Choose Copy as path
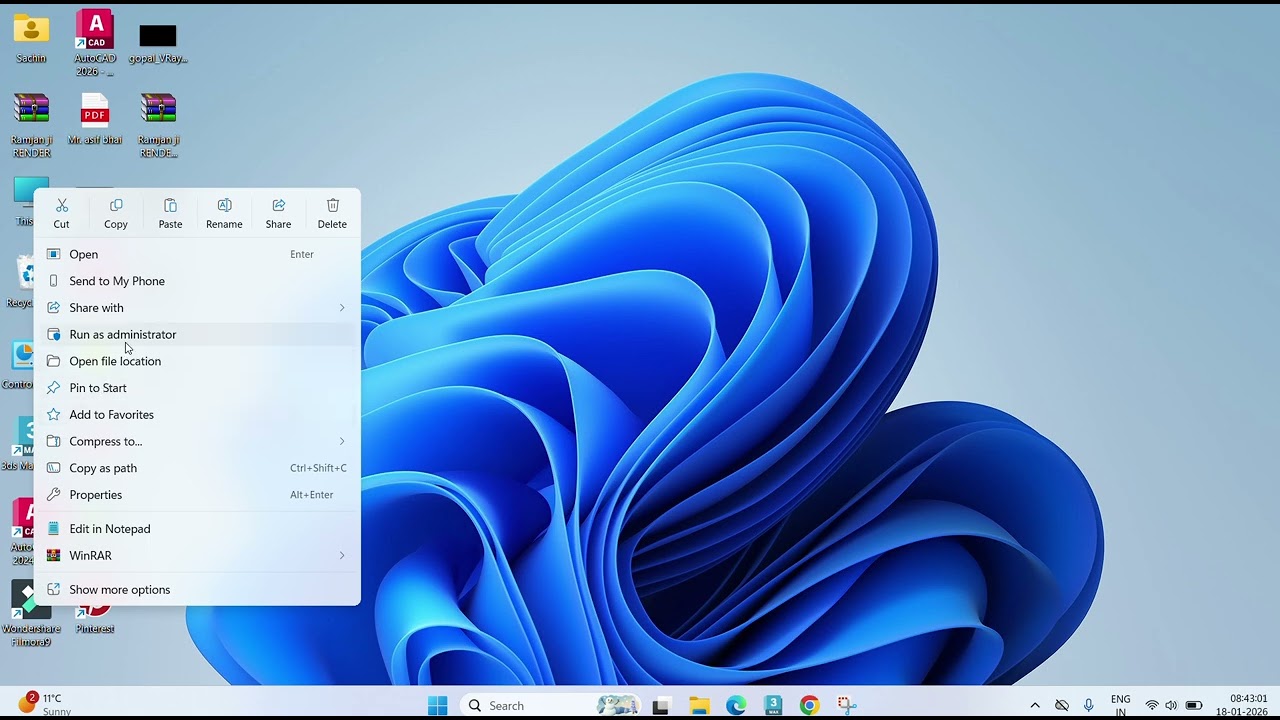Image resolution: width=1280 pixels, height=720 pixels. click(197, 468)
